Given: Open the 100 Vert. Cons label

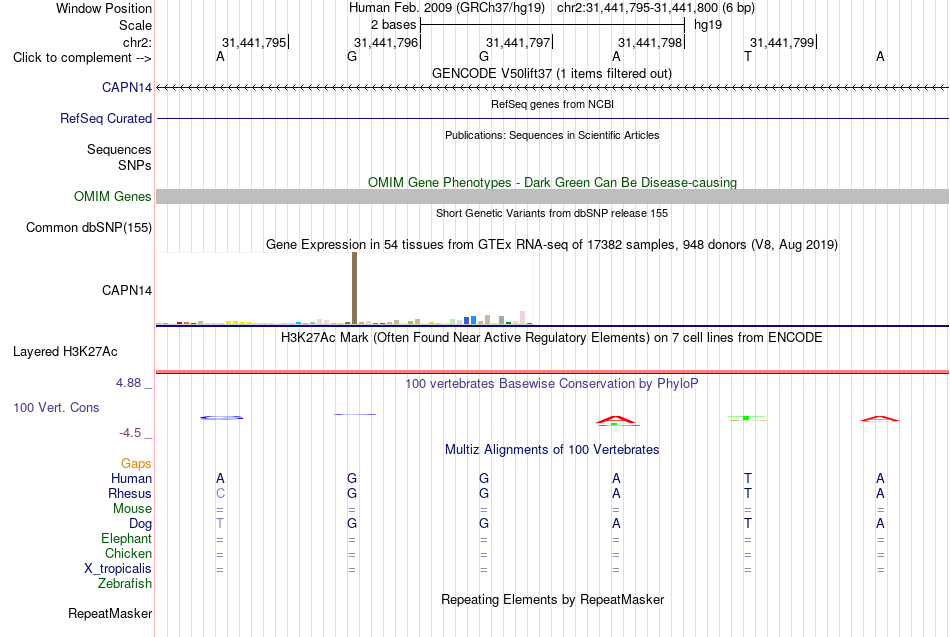Looking at the screenshot, I should click(x=56, y=407).
